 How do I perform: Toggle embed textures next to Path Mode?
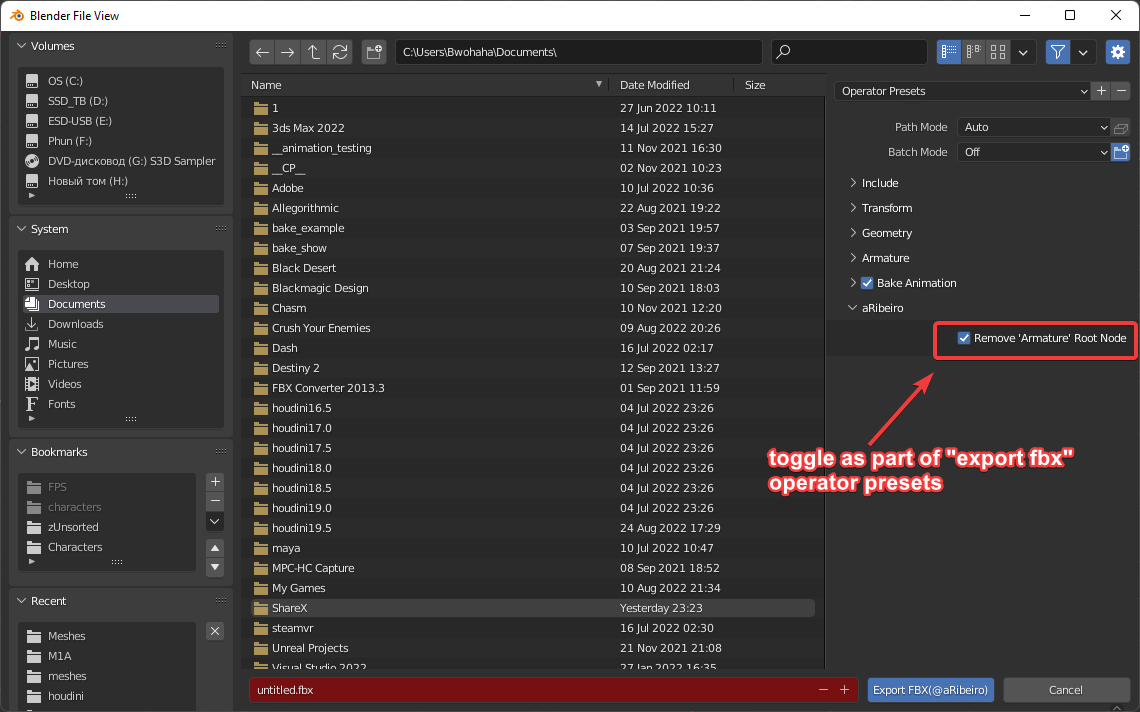(1120, 128)
